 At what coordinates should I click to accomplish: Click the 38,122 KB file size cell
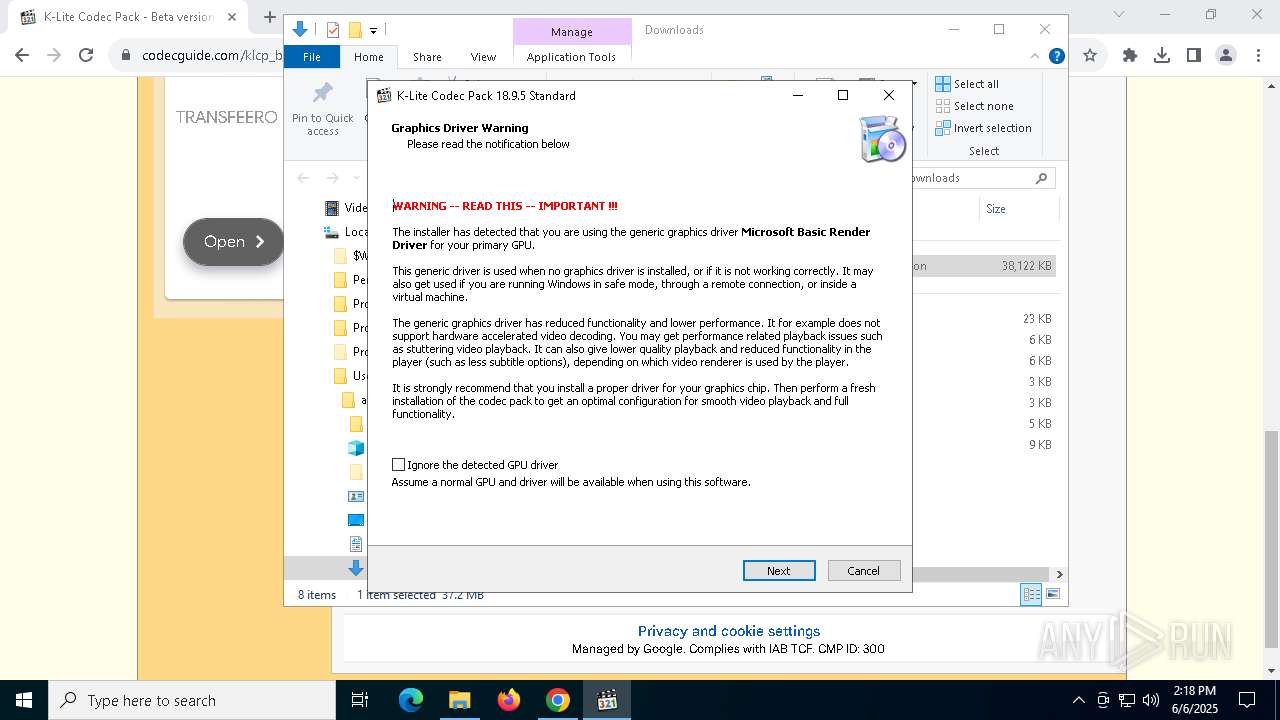[1027, 266]
